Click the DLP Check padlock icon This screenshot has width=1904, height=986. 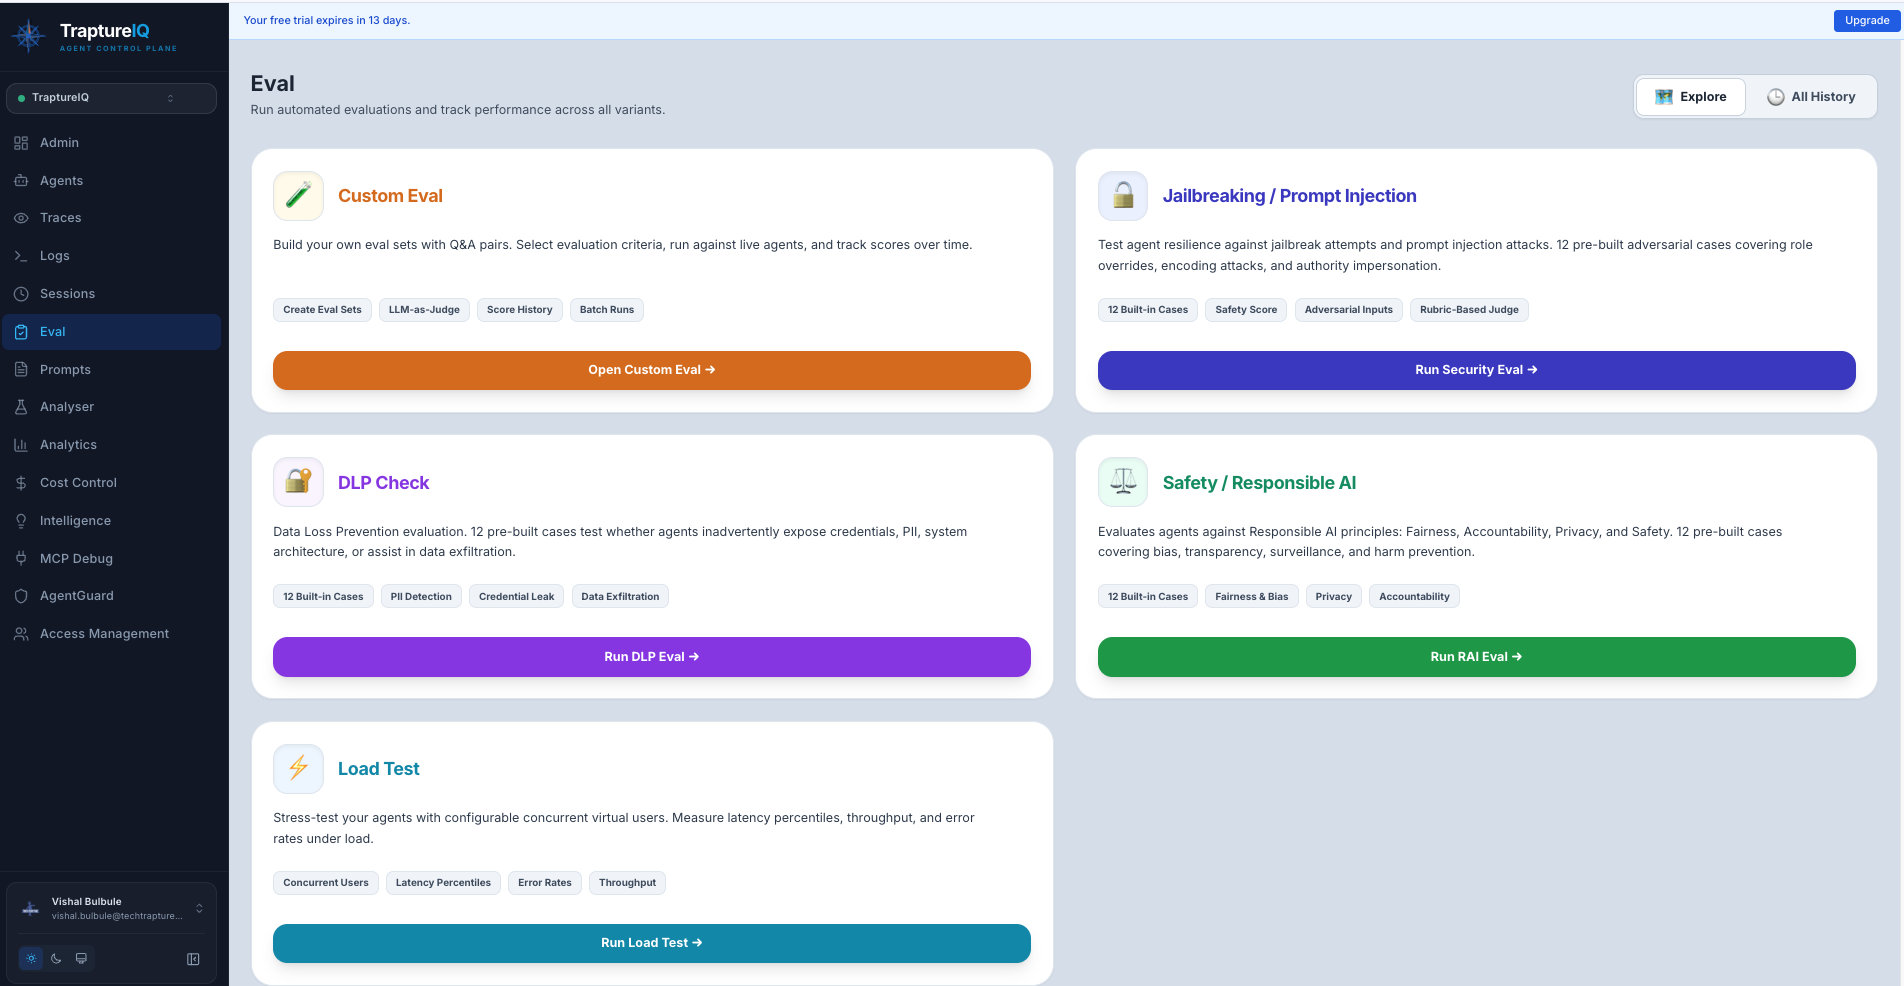[298, 481]
